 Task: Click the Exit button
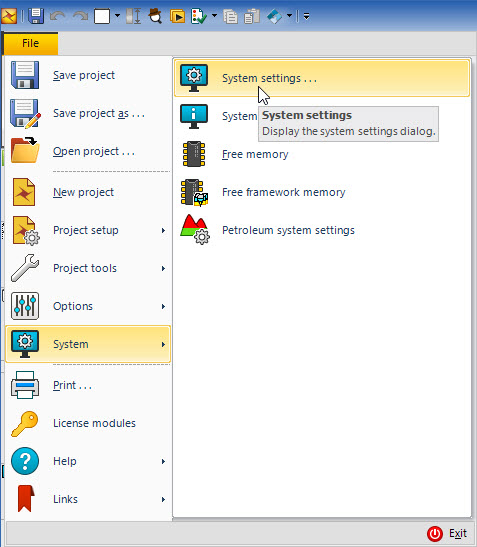pyautogui.click(x=447, y=533)
